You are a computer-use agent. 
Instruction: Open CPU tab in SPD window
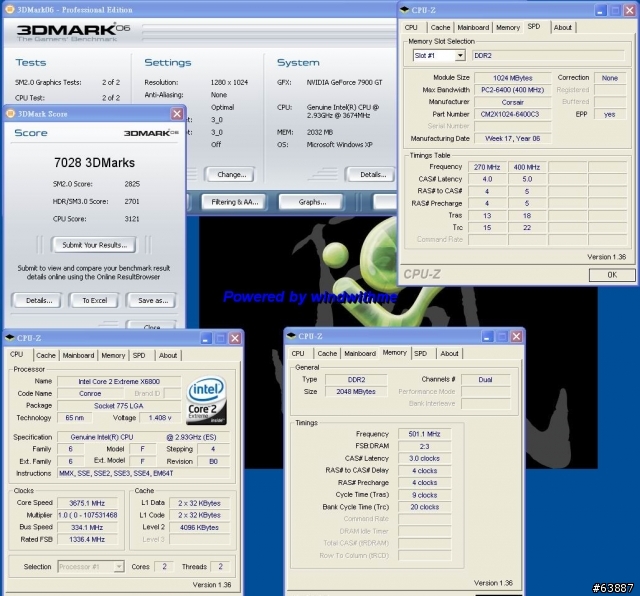pos(411,27)
